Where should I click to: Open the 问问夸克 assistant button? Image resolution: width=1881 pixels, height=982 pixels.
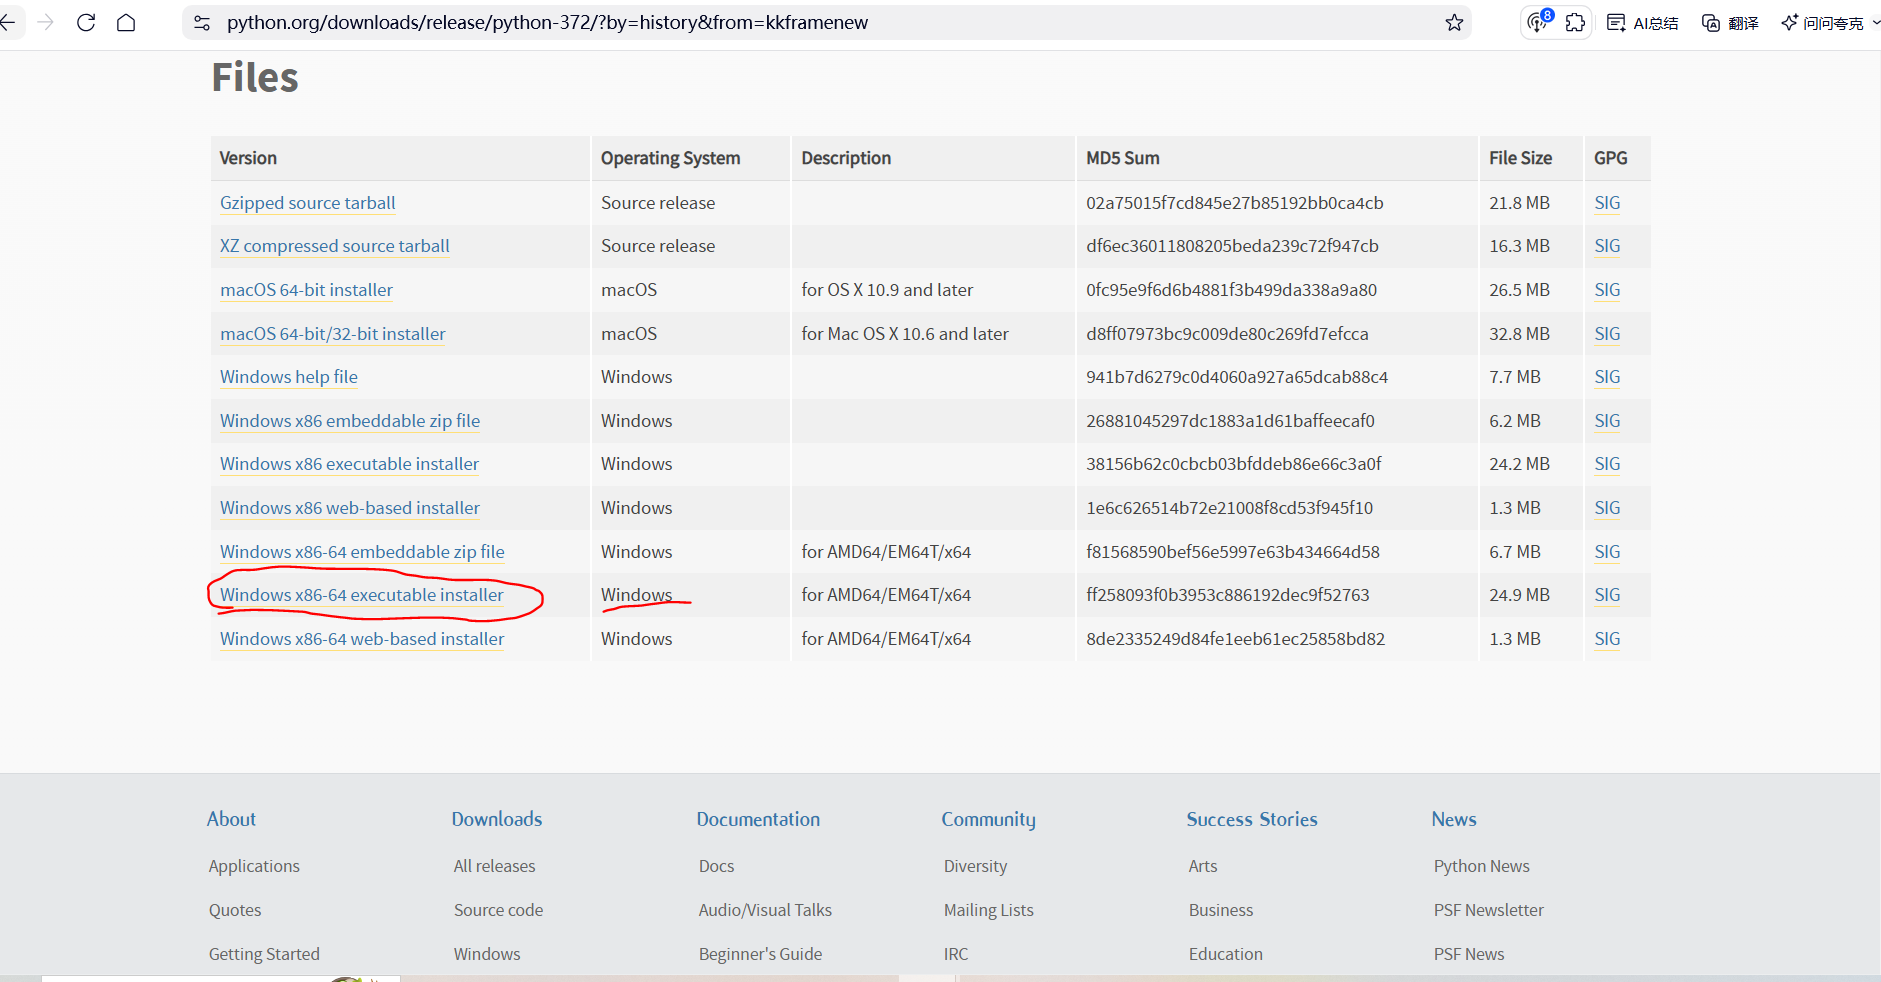(1823, 23)
